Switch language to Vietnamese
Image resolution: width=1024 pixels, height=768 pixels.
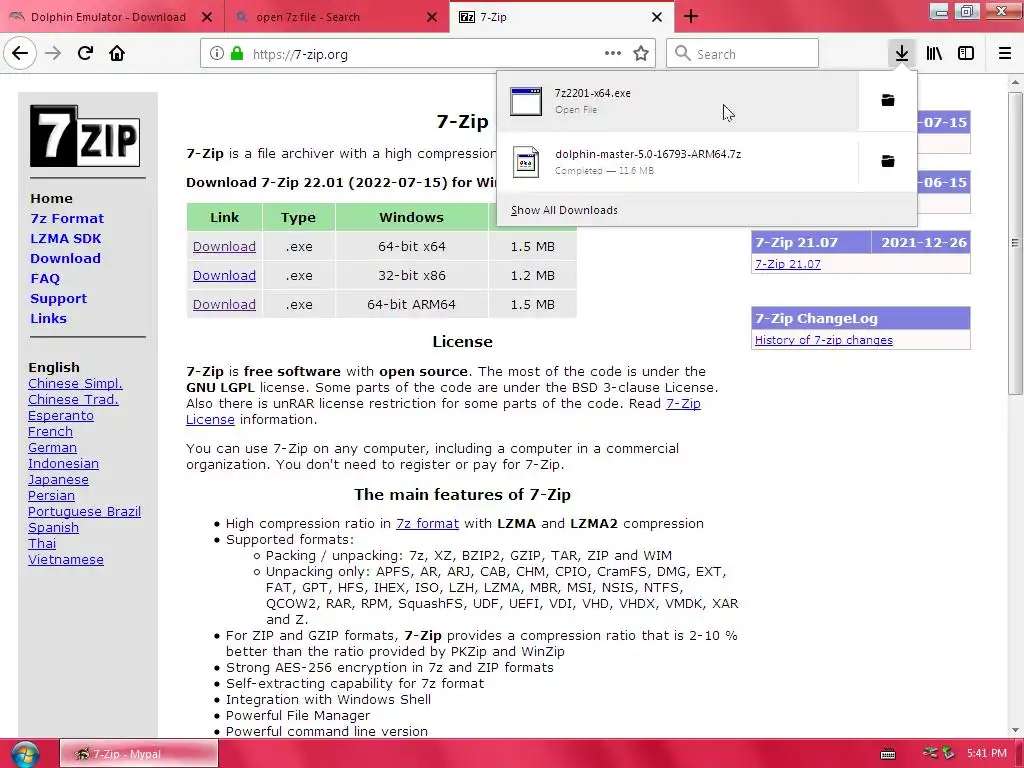pos(65,559)
